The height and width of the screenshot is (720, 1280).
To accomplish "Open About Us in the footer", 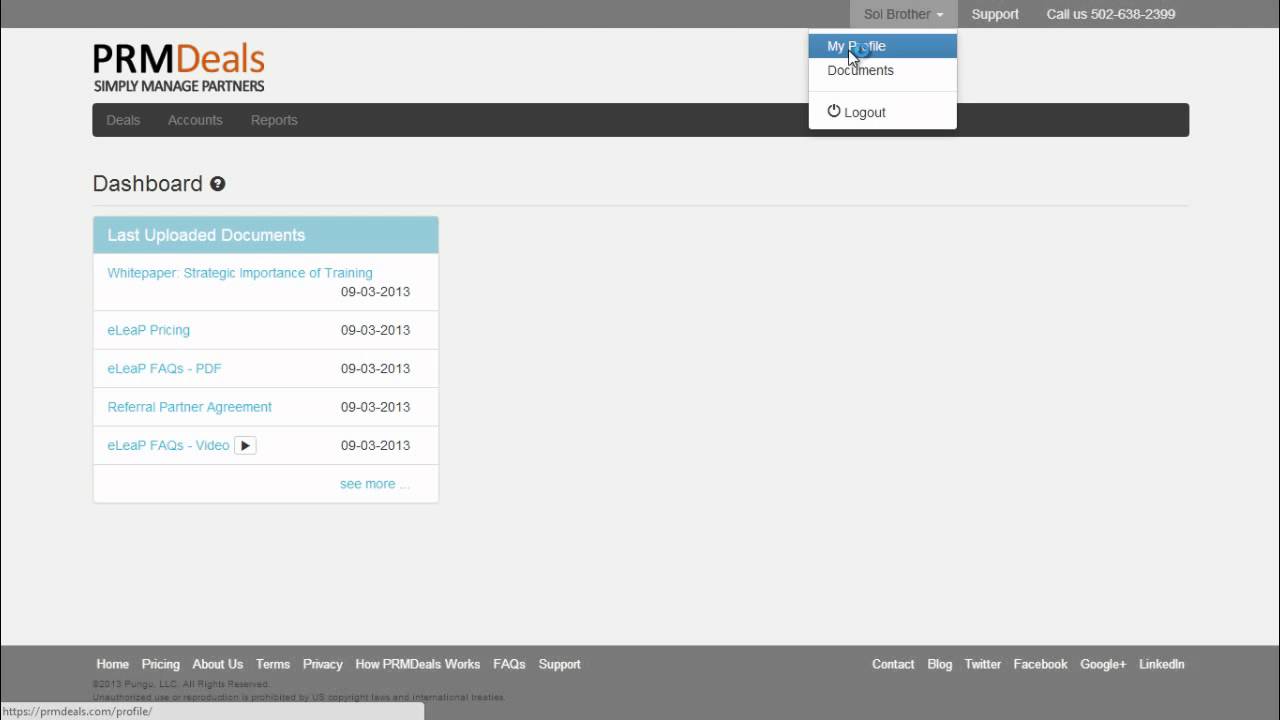I will pos(217,664).
